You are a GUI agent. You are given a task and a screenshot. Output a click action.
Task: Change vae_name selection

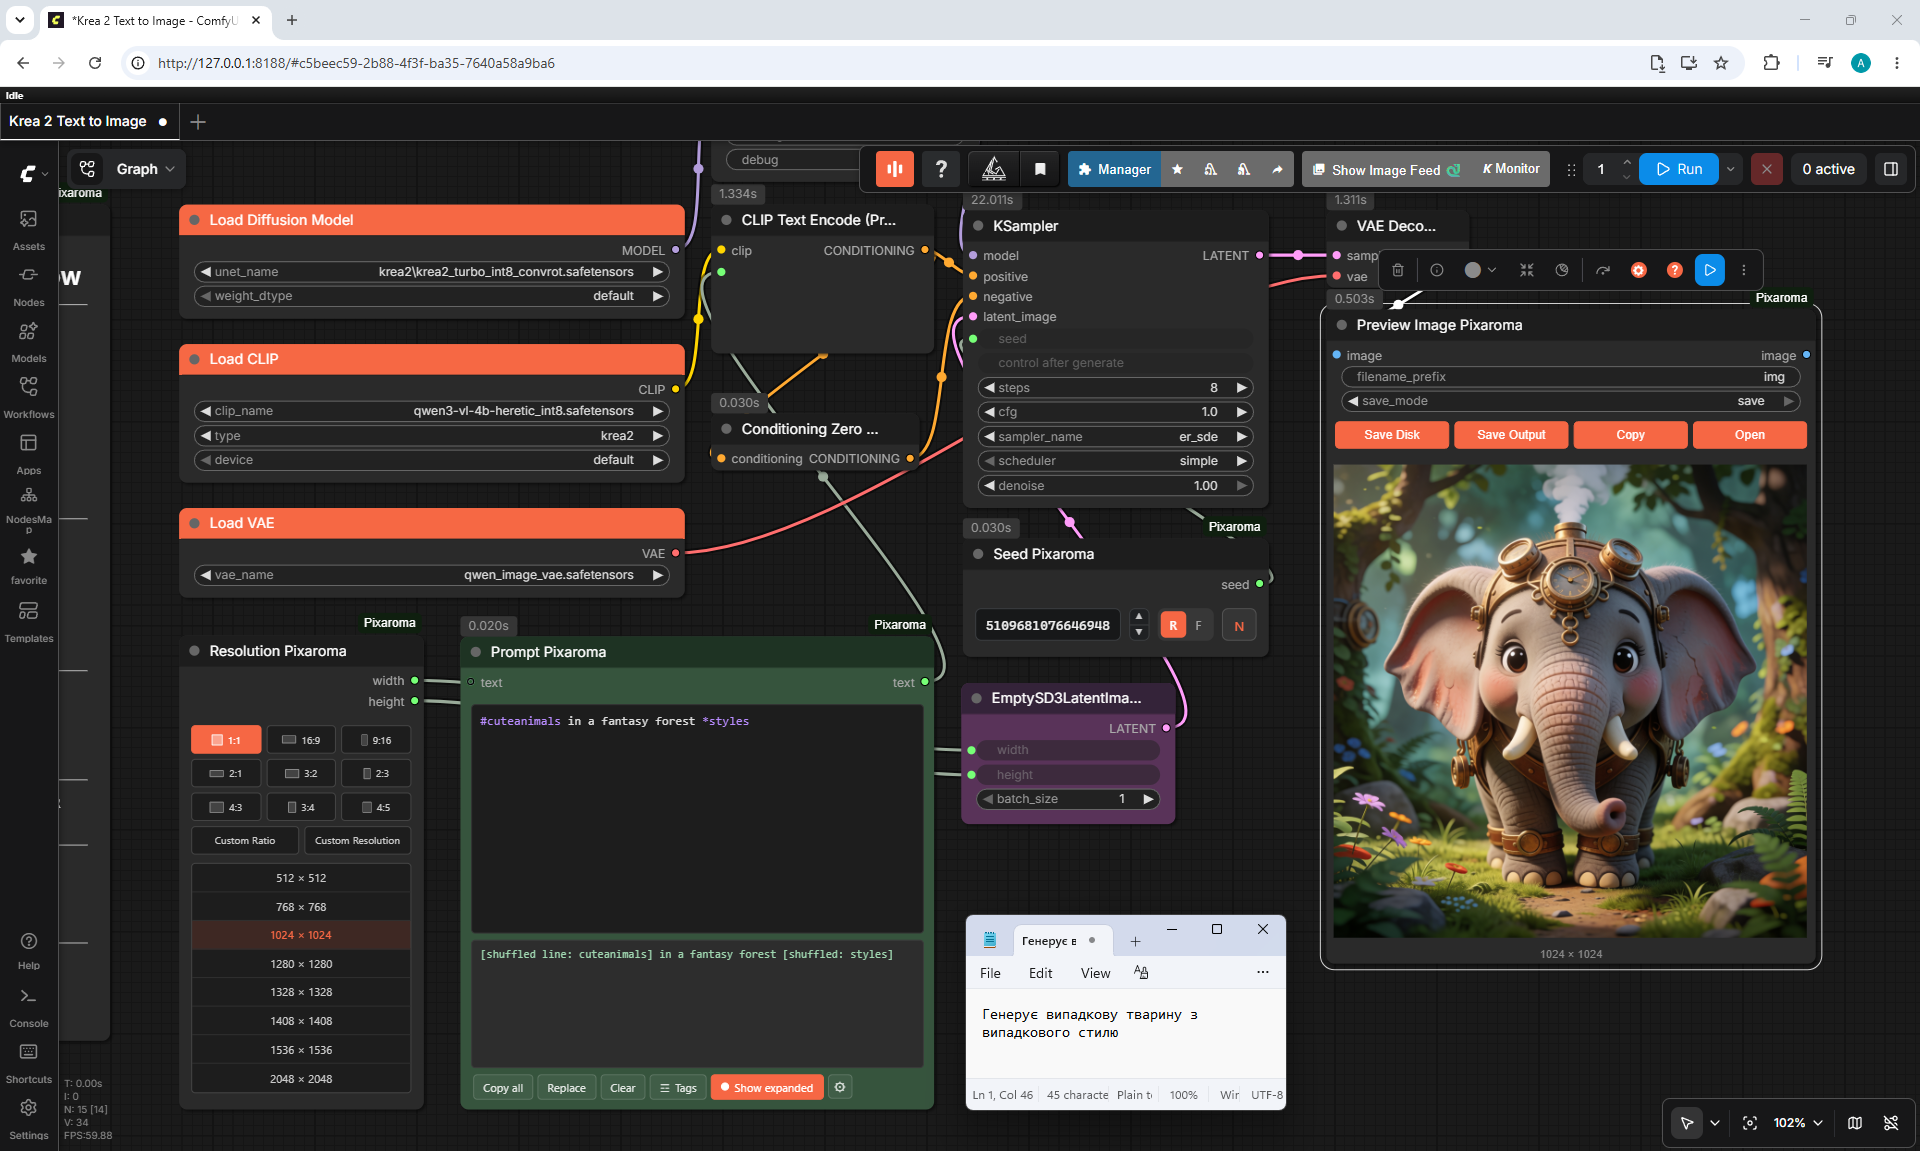(431, 575)
